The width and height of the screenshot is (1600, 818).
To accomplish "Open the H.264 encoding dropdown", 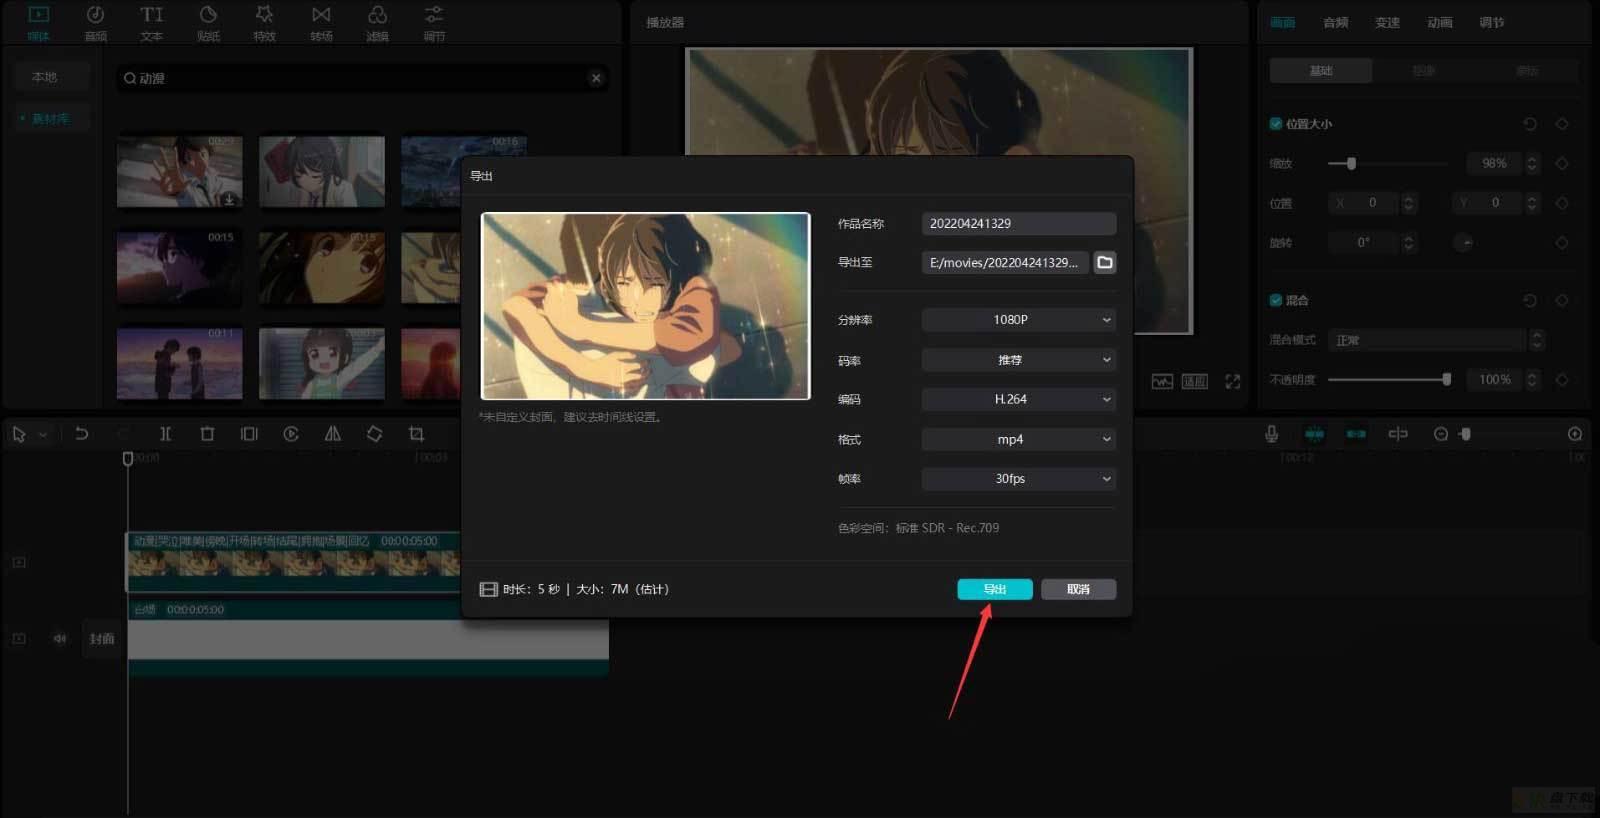I will click(1018, 399).
